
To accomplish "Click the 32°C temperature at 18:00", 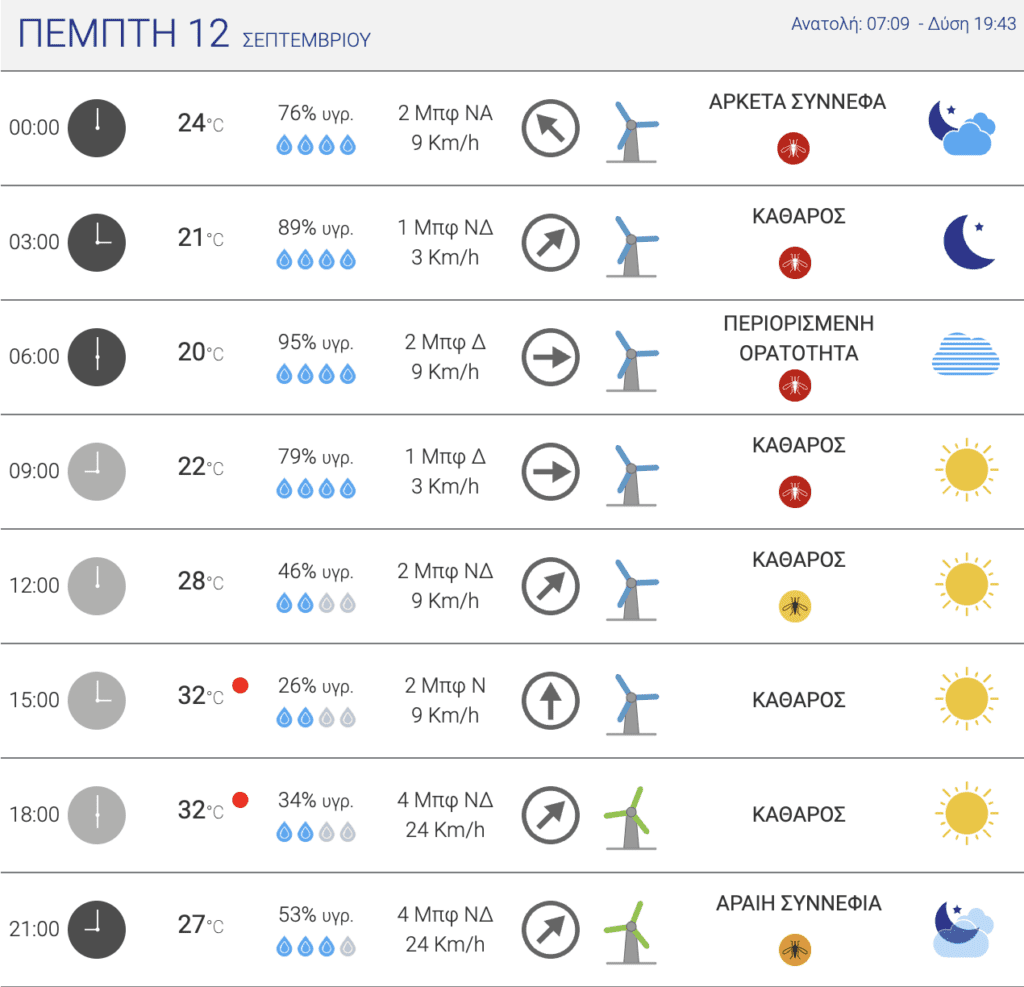I will [200, 811].
